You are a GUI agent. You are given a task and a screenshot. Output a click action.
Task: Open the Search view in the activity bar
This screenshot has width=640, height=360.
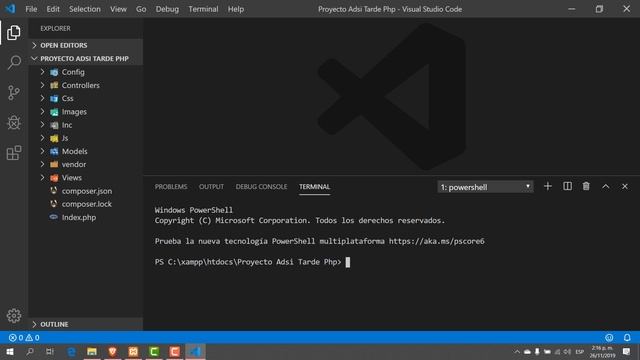coord(13,62)
